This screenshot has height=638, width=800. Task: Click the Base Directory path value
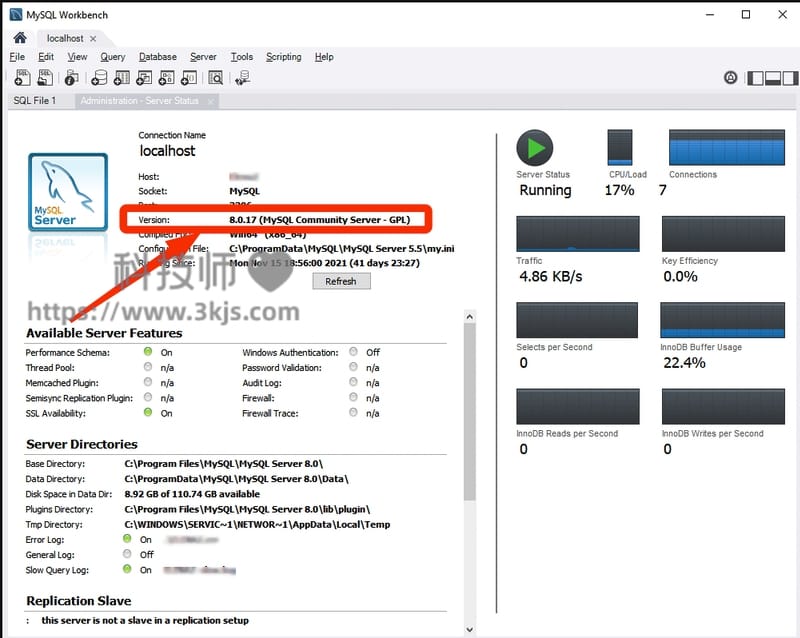(x=223, y=464)
